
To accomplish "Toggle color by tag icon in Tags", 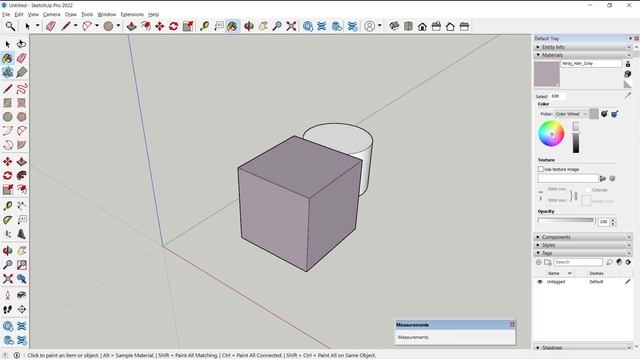I will pos(619,262).
